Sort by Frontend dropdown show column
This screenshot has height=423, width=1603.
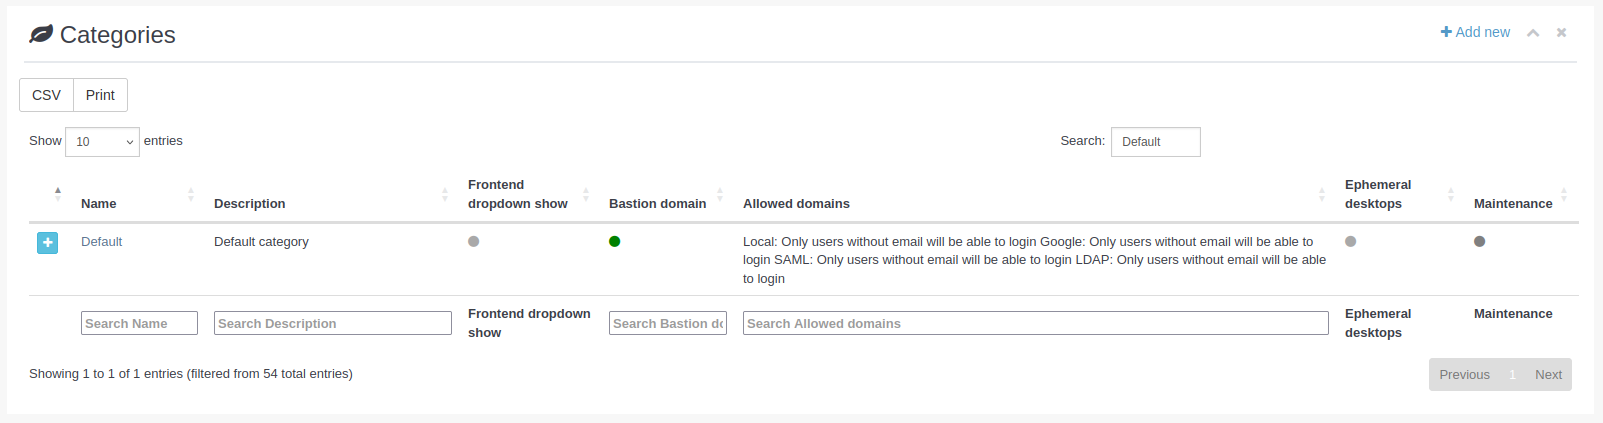click(x=517, y=194)
